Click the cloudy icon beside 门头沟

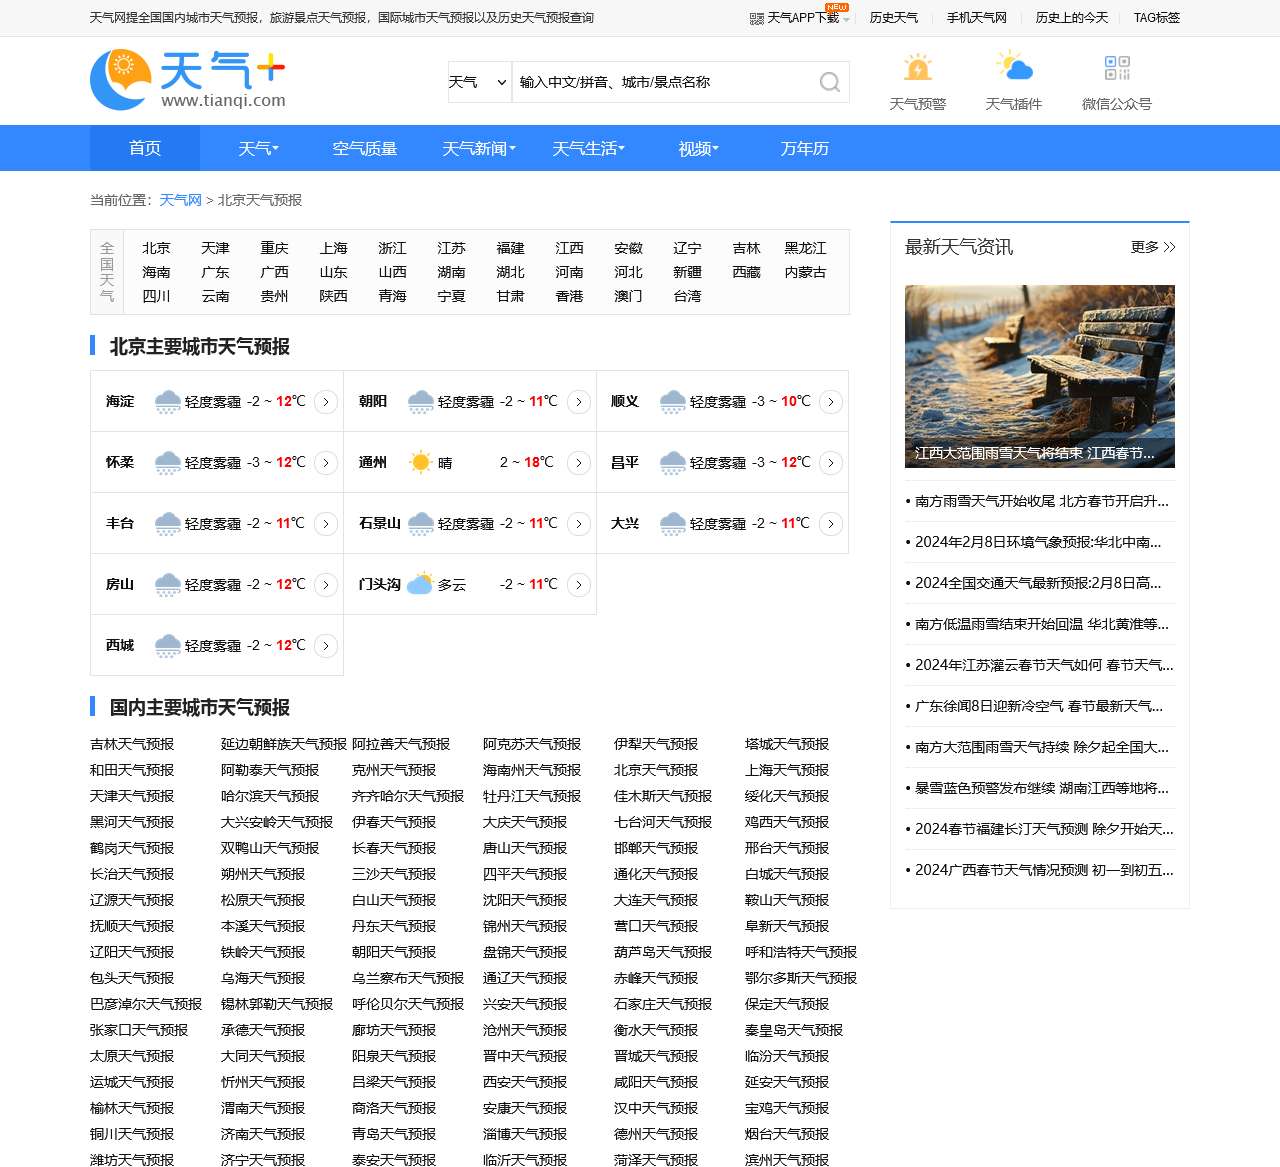(421, 584)
